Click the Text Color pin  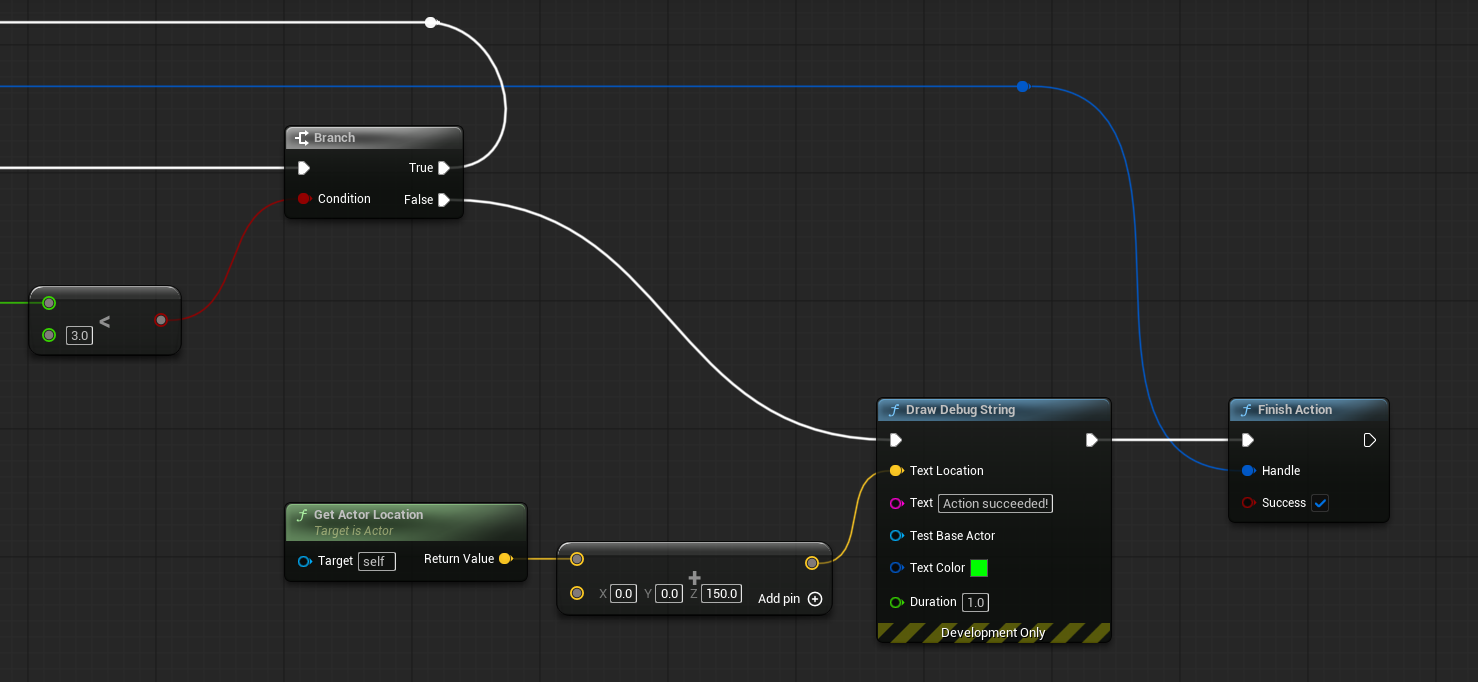coord(896,568)
